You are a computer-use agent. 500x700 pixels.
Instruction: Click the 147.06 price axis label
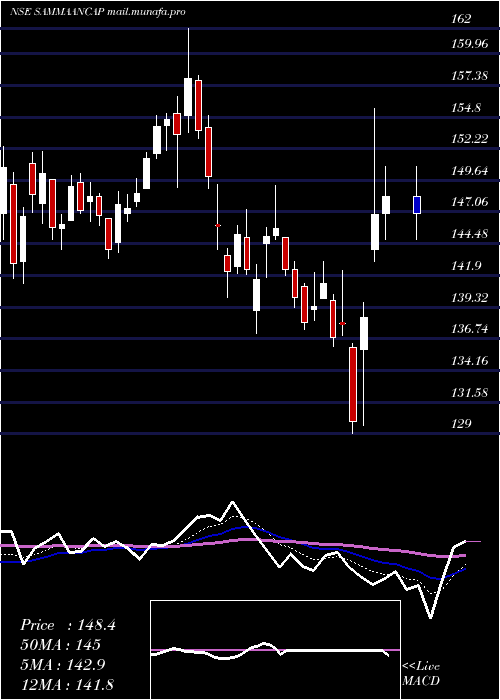470,202
